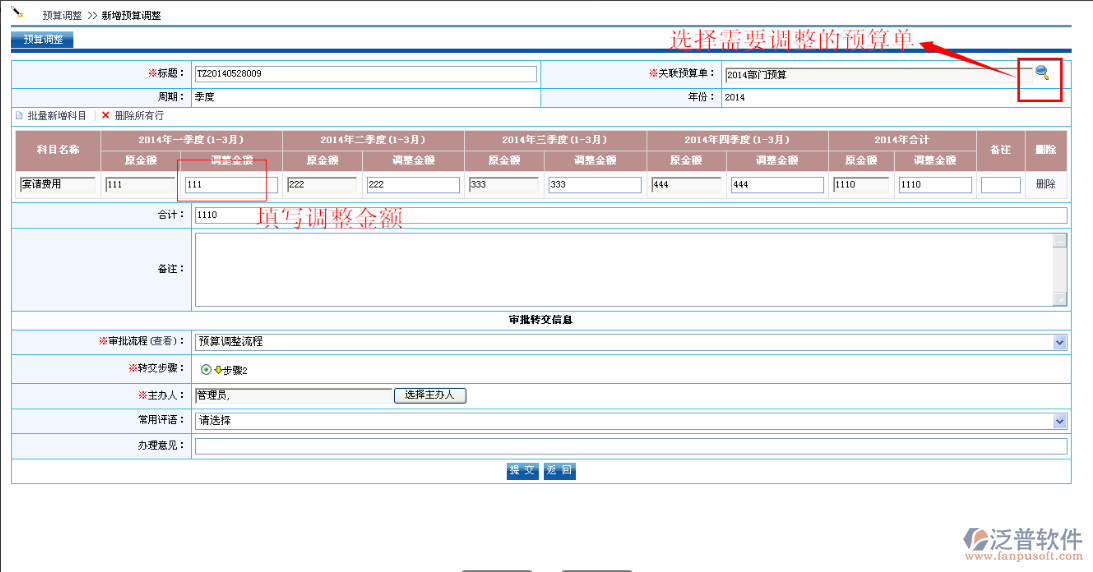Click the 删除 link in the table row

point(1045,185)
